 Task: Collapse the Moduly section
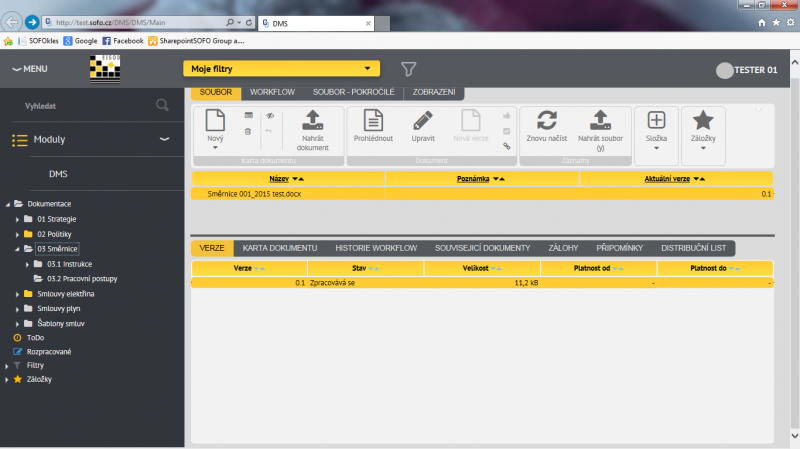(164, 140)
